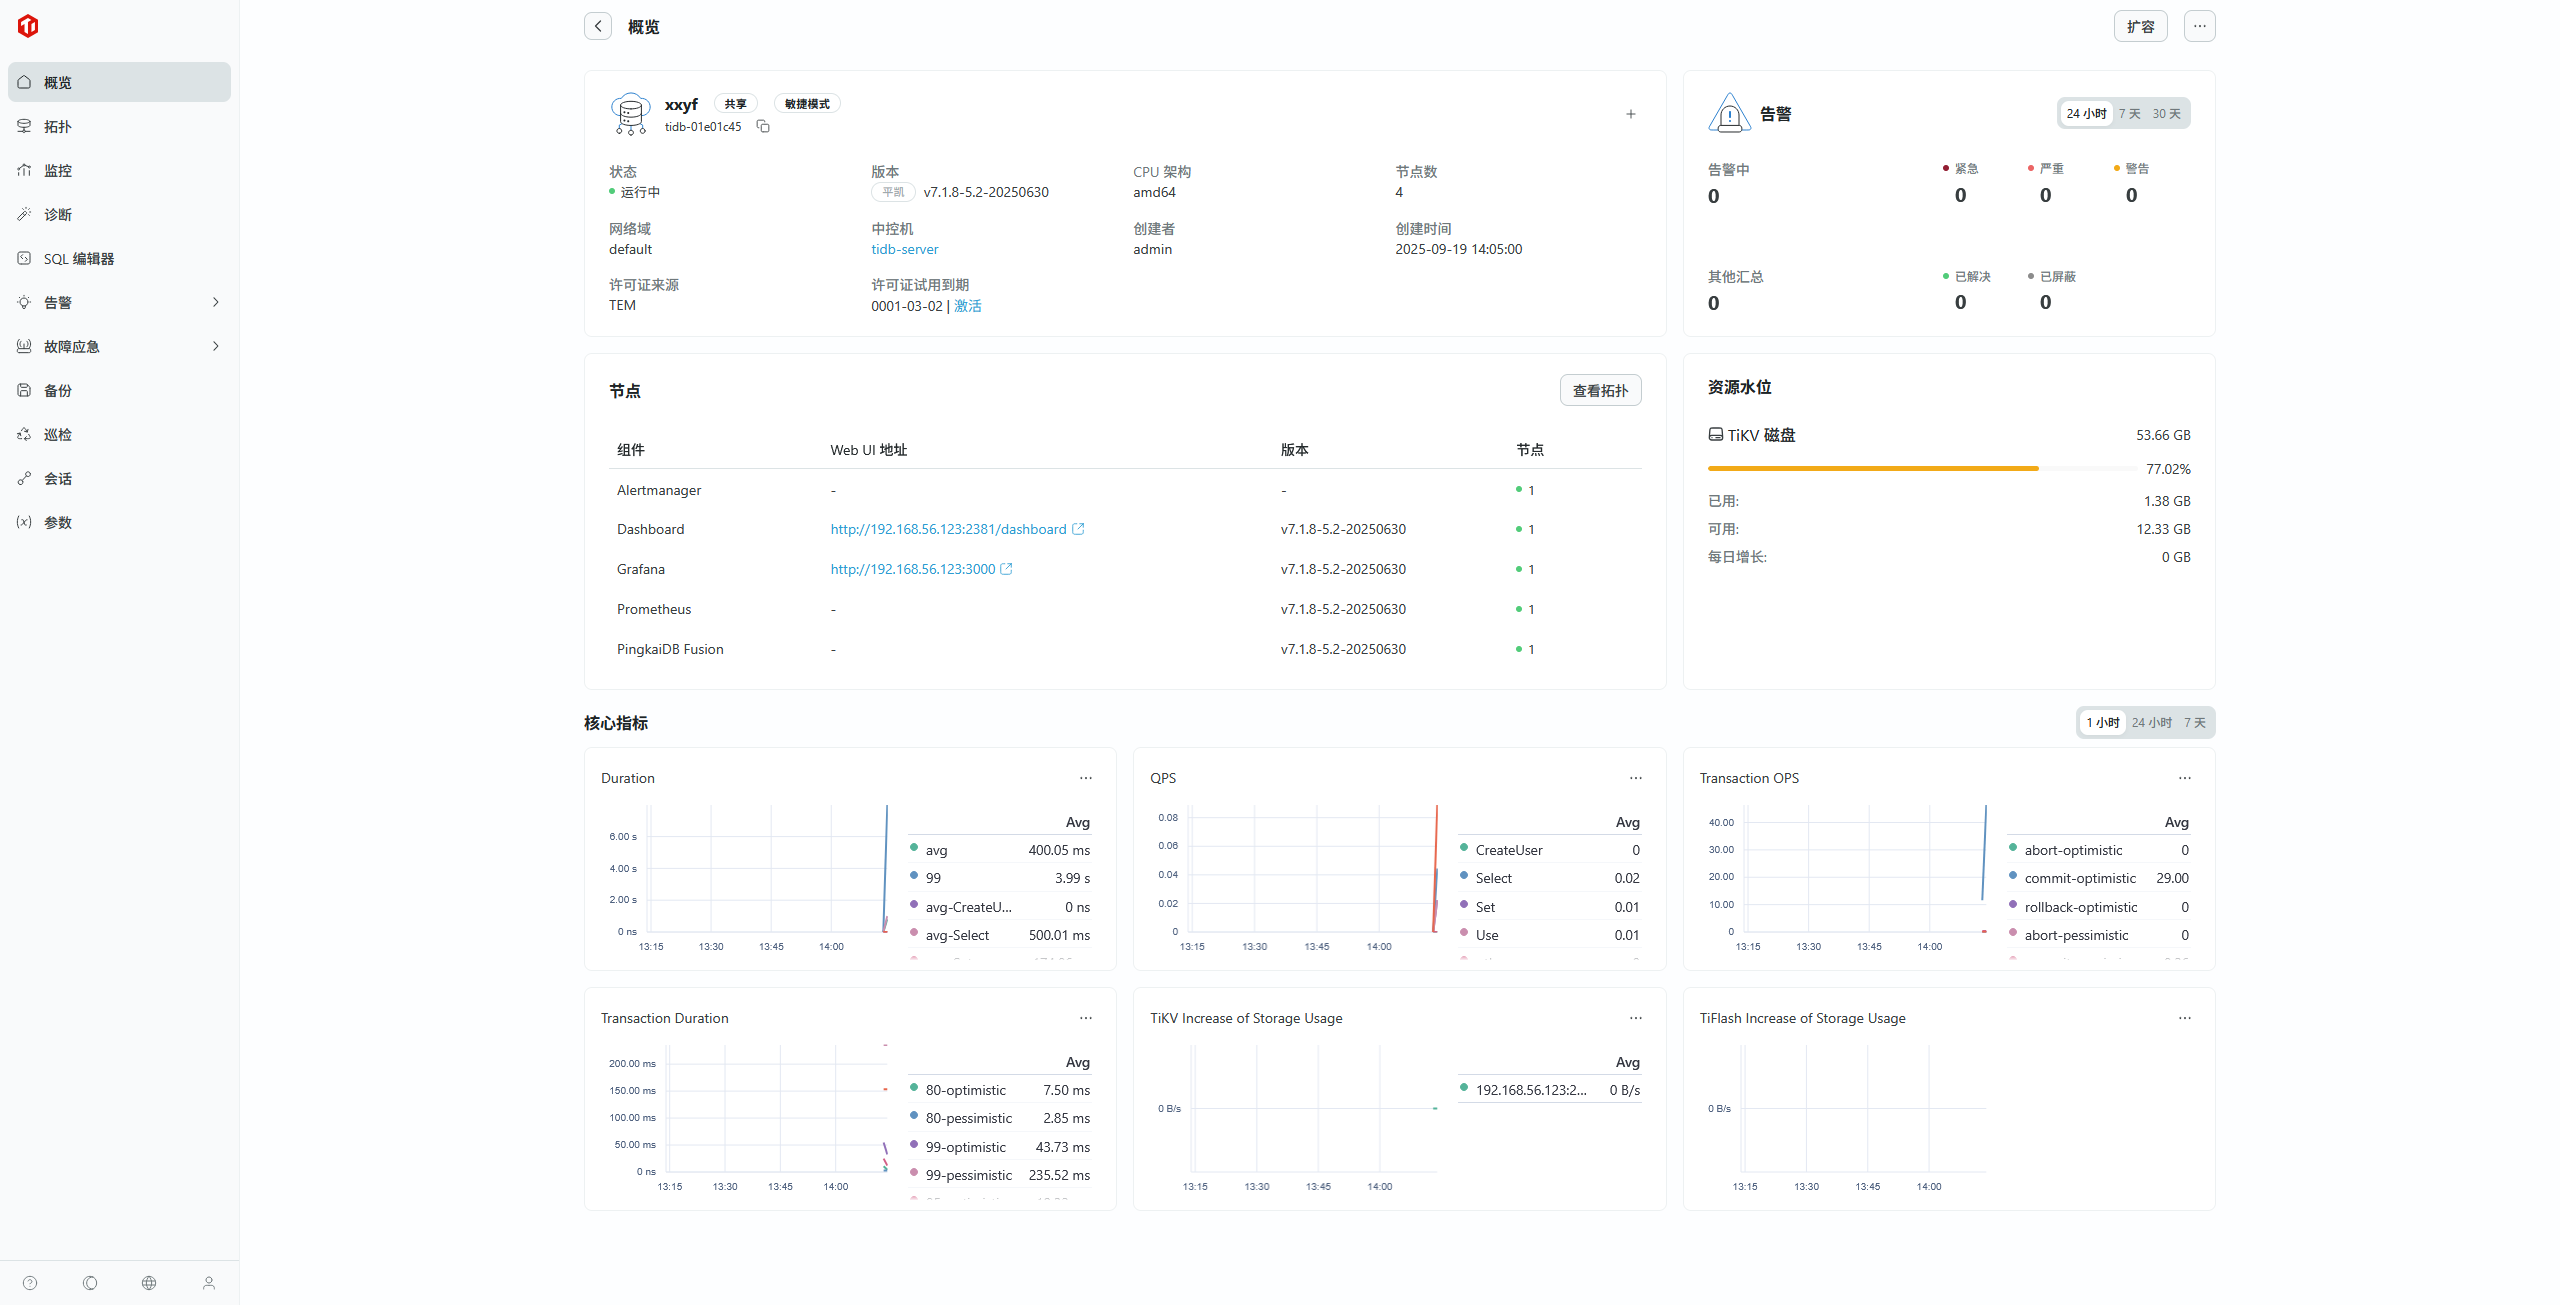The height and width of the screenshot is (1305, 2560).
Task: Switch alert range to 7 天
Action: pyautogui.click(x=2129, y=114)
